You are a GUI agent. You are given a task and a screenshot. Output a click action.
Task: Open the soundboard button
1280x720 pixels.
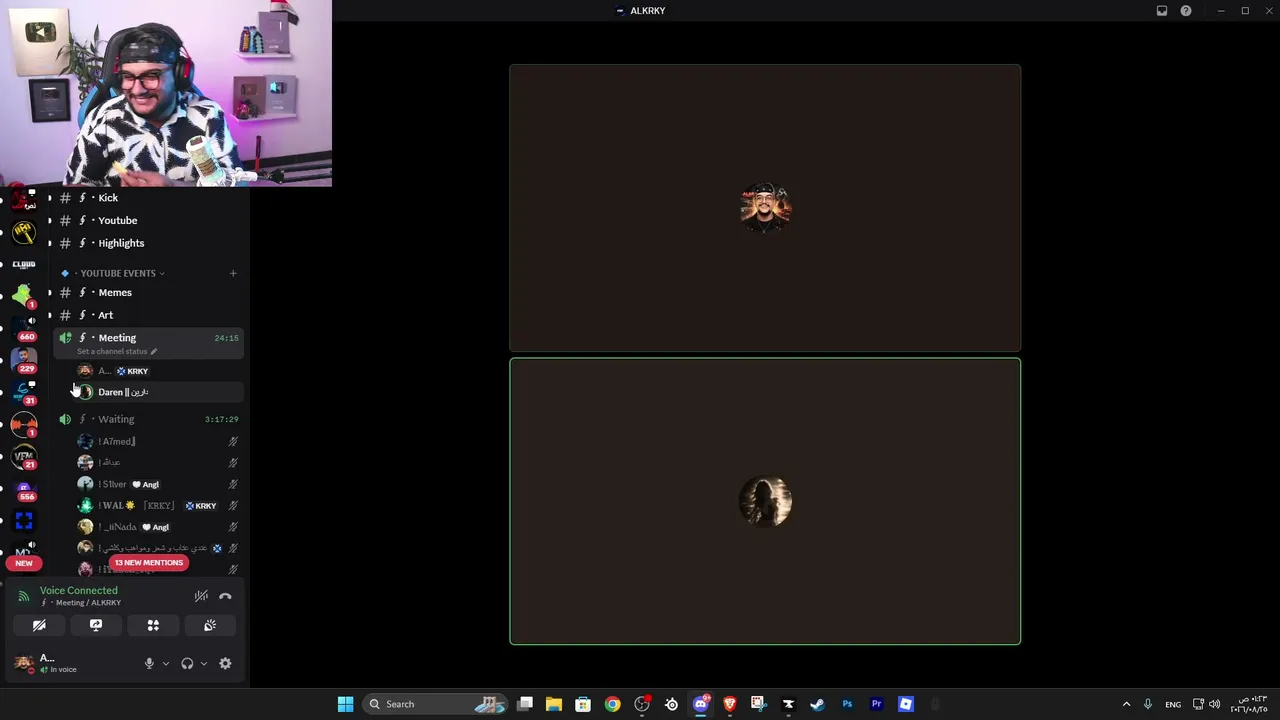pyautogui.click(x=210, y=625)
